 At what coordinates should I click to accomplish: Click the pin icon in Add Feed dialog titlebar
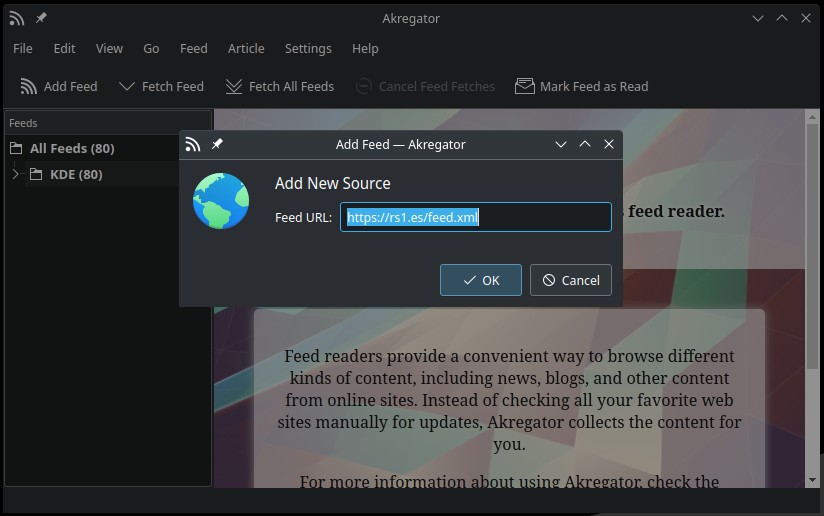pyautogui.click(x=217, y=143)
